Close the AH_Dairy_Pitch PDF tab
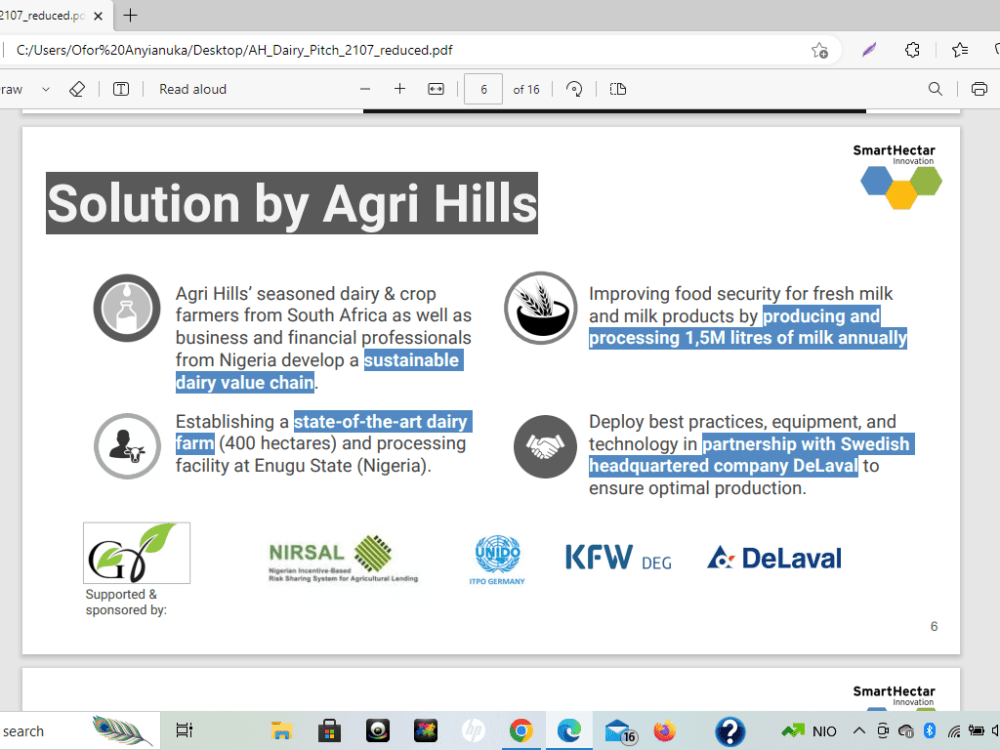 coord(98,16)
